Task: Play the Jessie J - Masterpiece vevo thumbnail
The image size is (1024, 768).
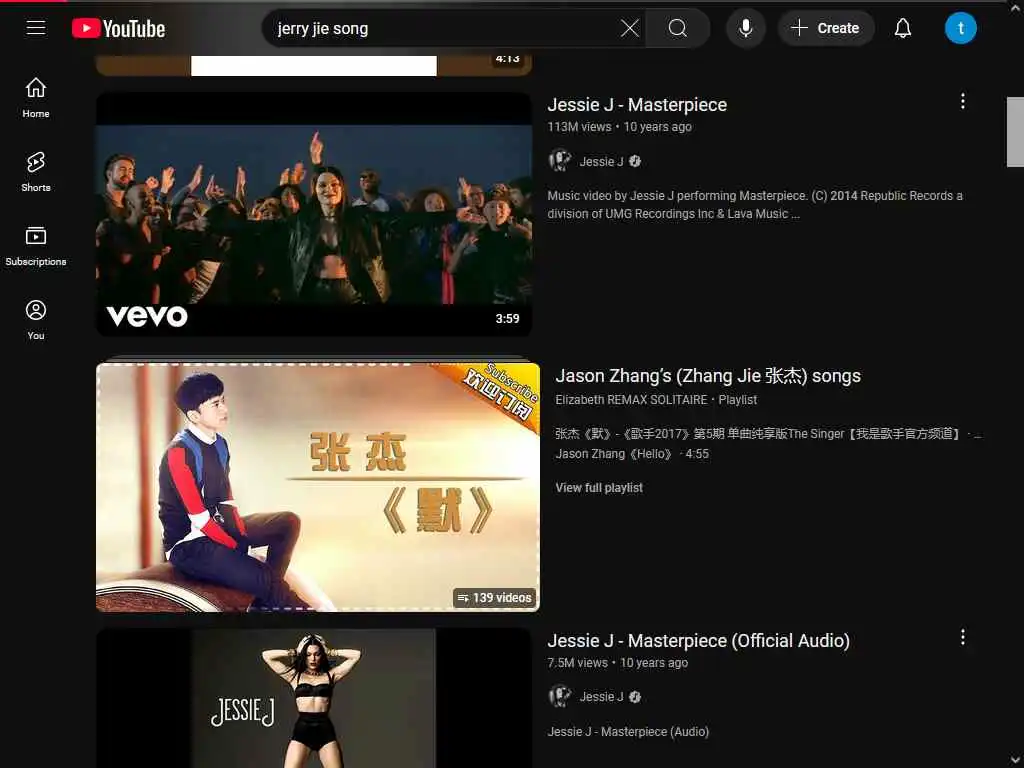Action: (314, 214)
